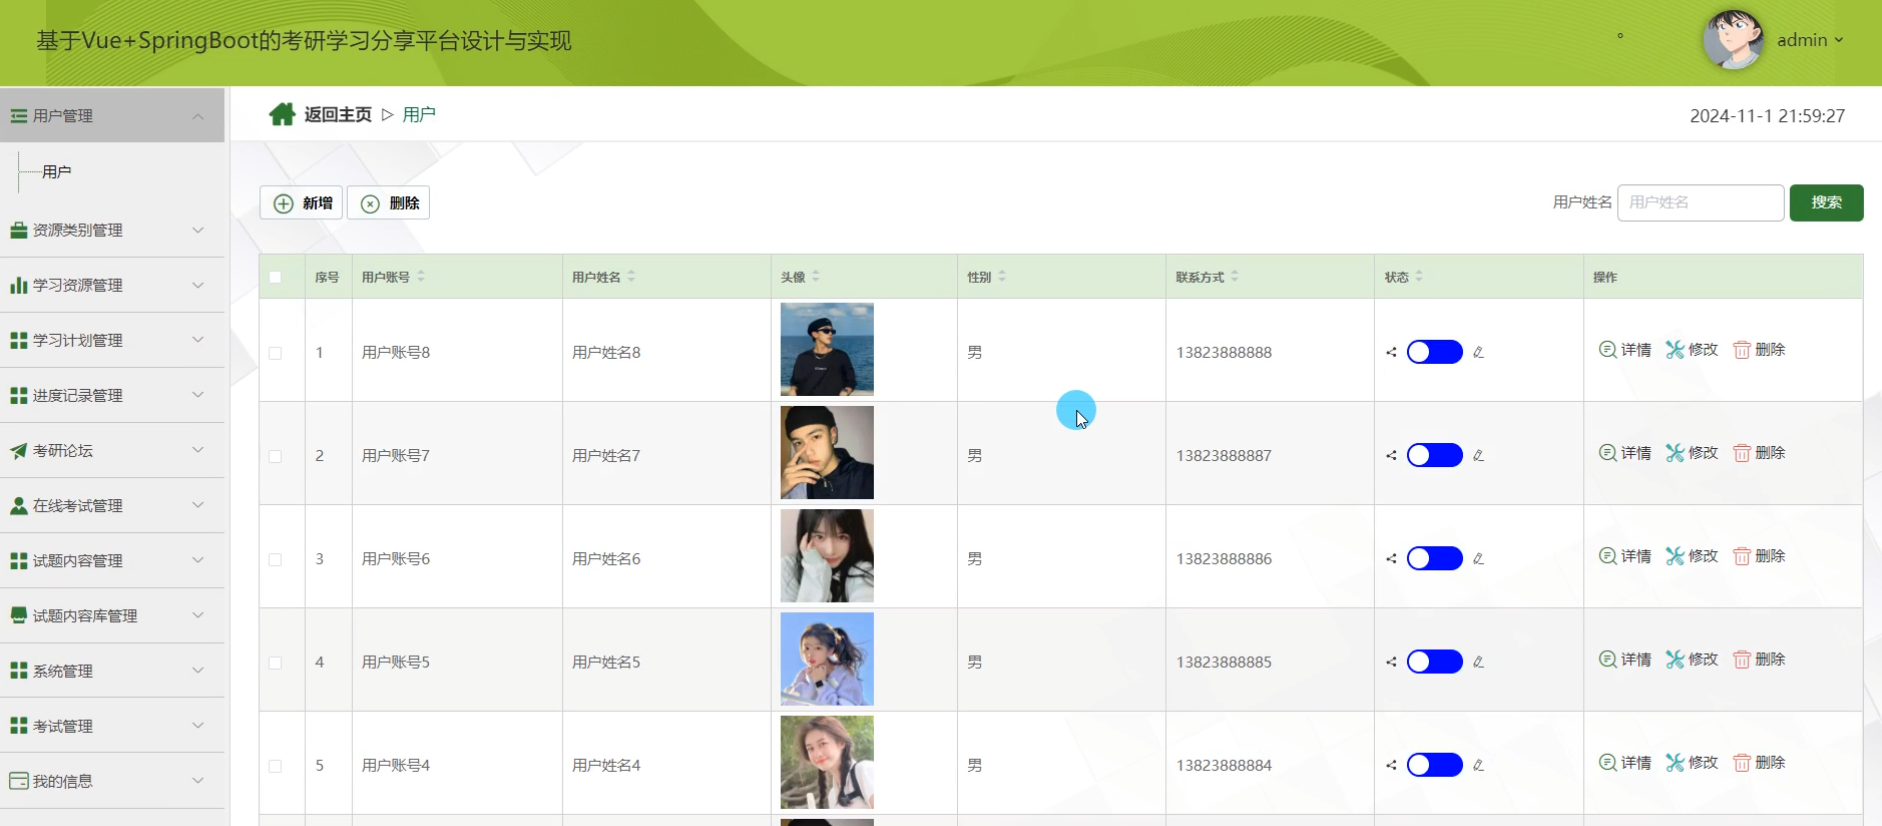This screenshot has height=826, width=1882.
Task: Click the share icon beside 用户账号7 status switch
Action: [1391, 455]
